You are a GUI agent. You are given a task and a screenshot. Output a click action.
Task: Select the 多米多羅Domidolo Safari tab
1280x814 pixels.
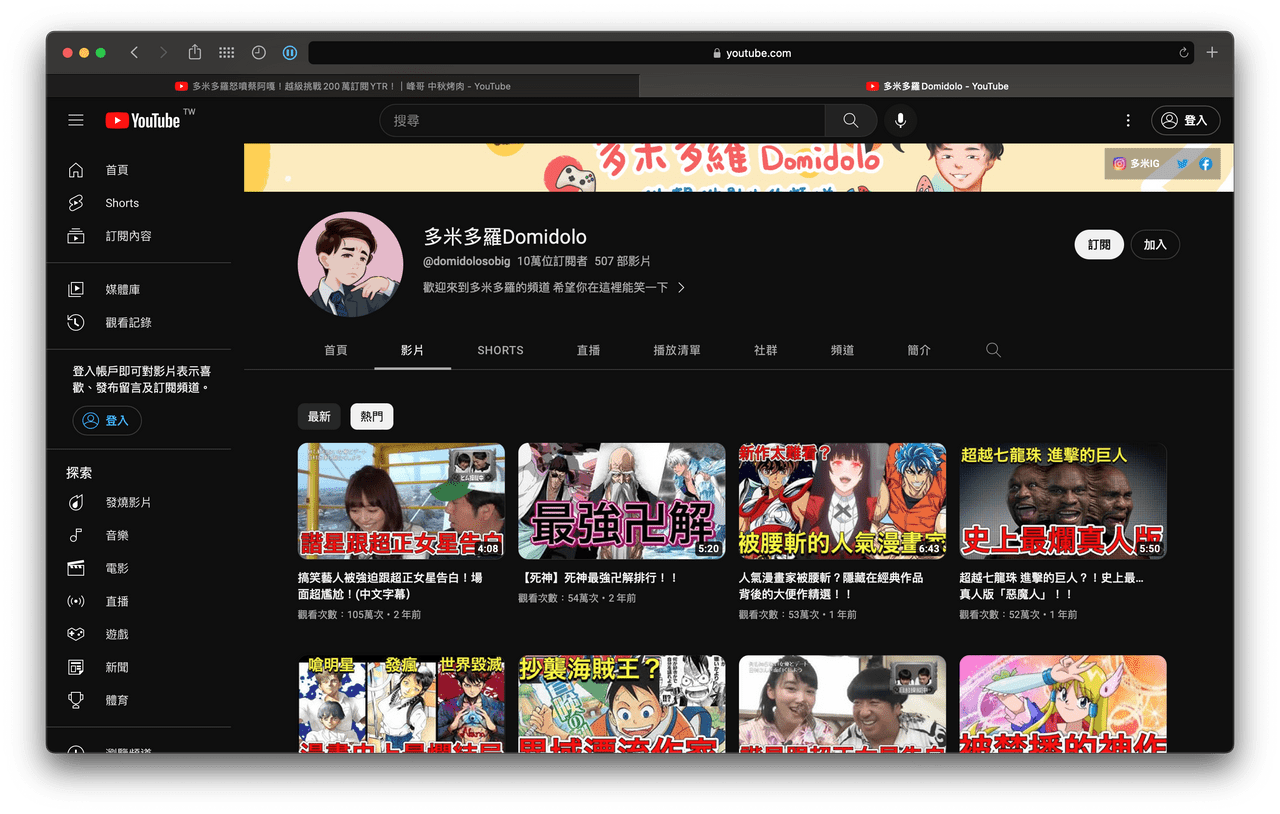(x=937, y=86)
